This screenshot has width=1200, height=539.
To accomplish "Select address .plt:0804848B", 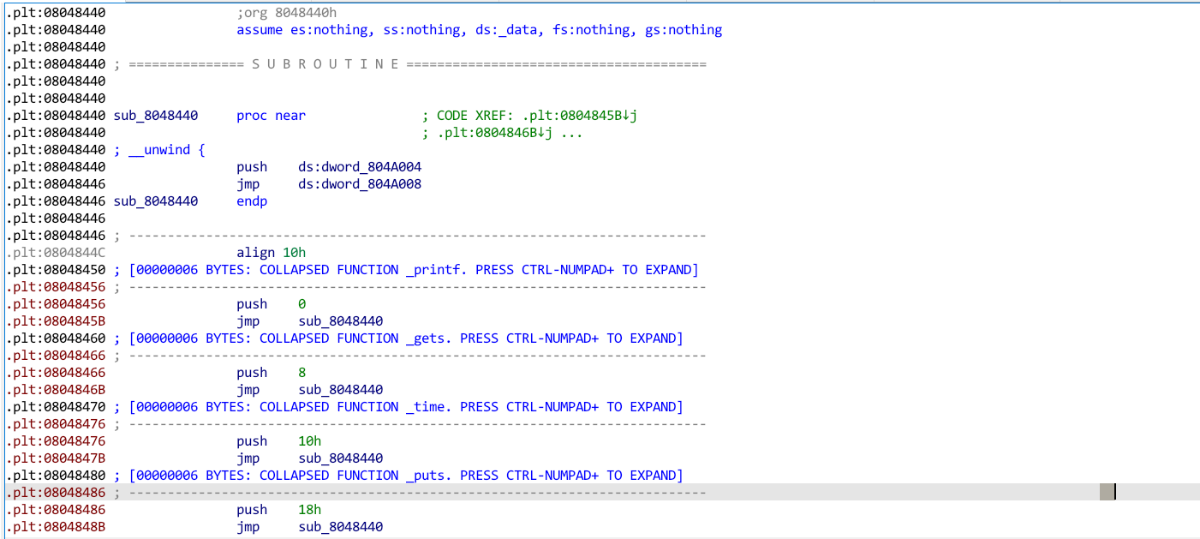I will point(56,526).
